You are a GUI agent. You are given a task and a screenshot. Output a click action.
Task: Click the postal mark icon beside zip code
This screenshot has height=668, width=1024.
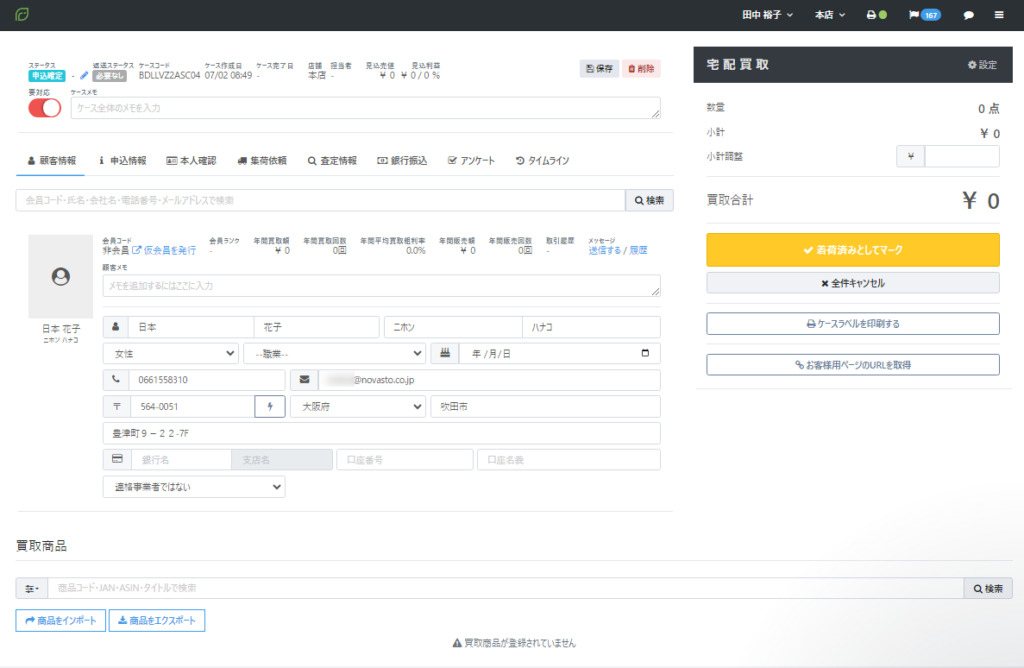pyautogui.click(x=117, y=406)
